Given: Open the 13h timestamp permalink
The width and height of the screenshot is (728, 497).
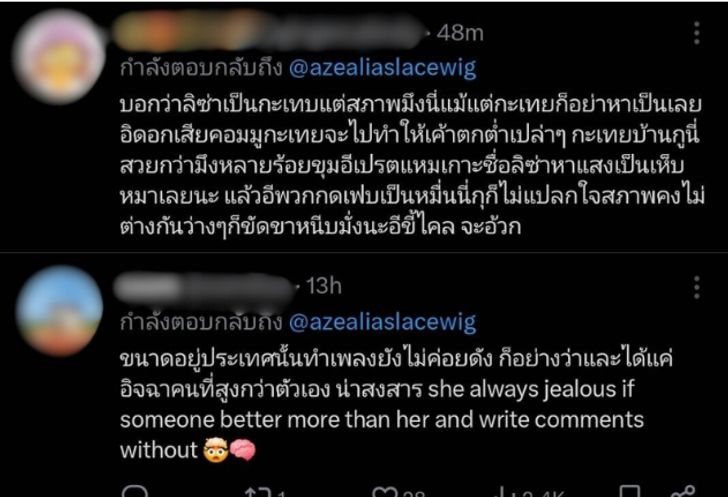Looking at the screenshot, I should (324, 286).
